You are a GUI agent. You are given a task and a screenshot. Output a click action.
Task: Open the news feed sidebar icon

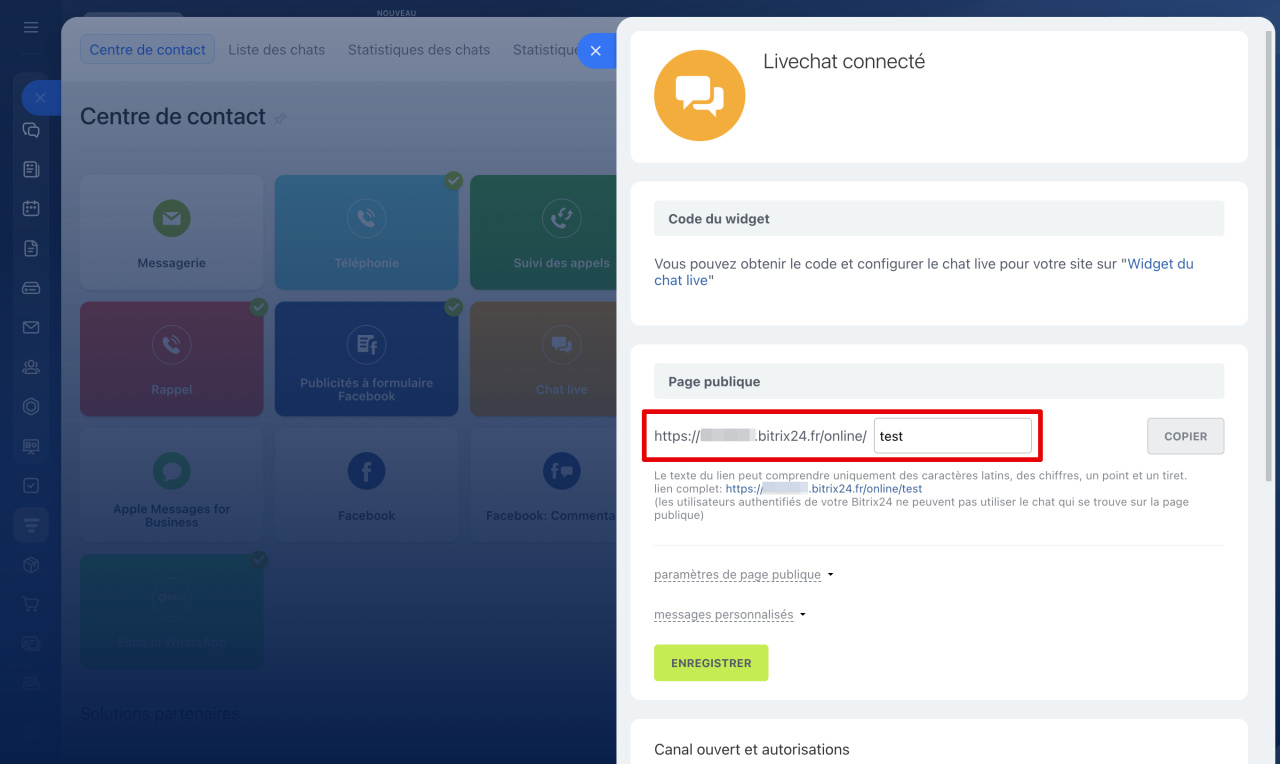(x=31, y=169)
